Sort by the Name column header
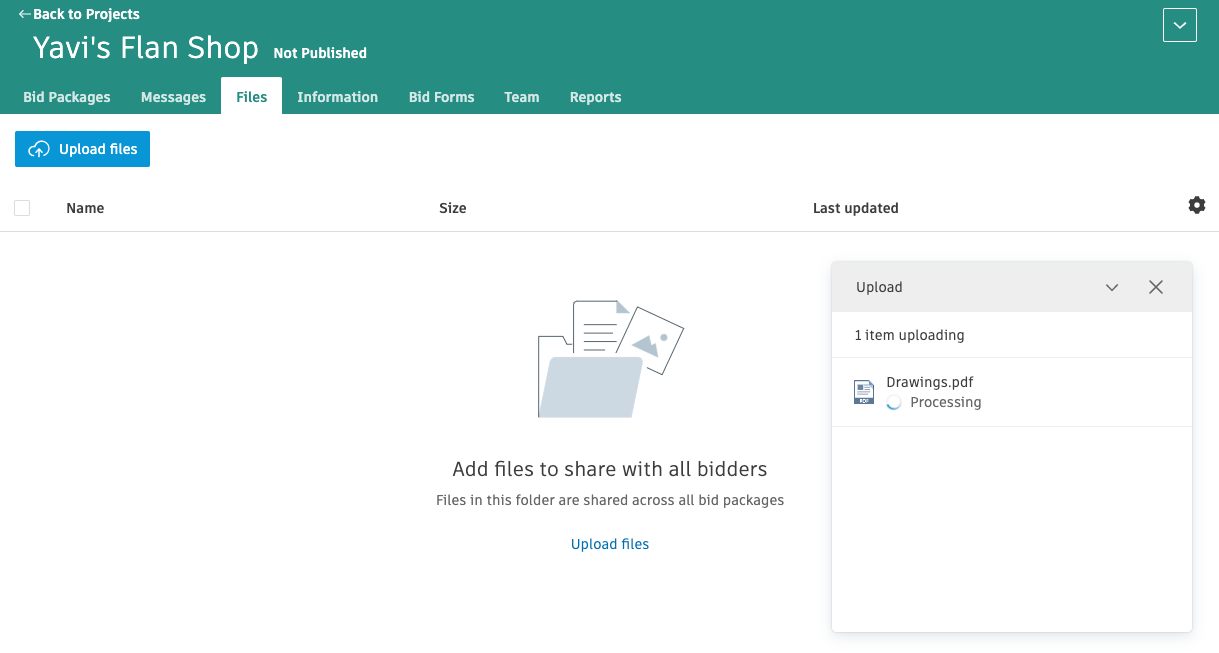Image resolution: width=1219 pixels, height=653 pixels. coord(85,208)
